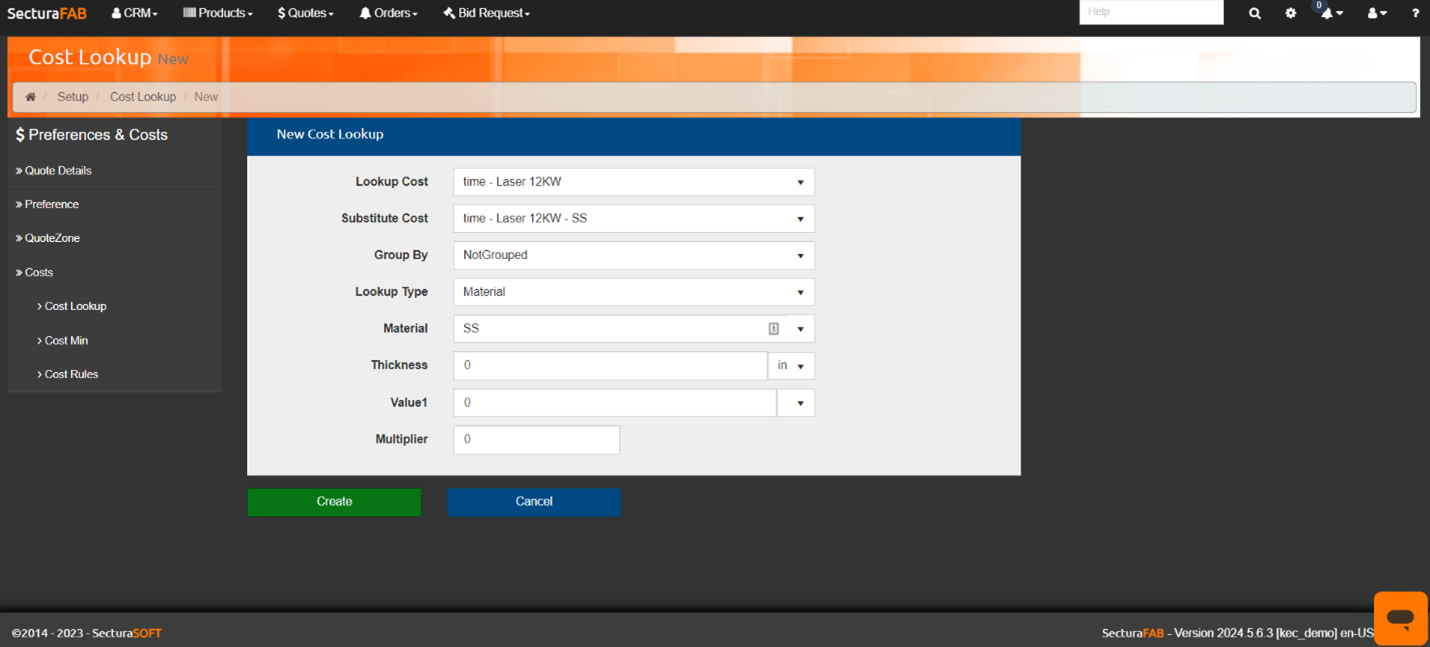The width and height of the screenshot is (1430, 647).
Task: Click the icon inside Material field
Action: coord(773,329)
